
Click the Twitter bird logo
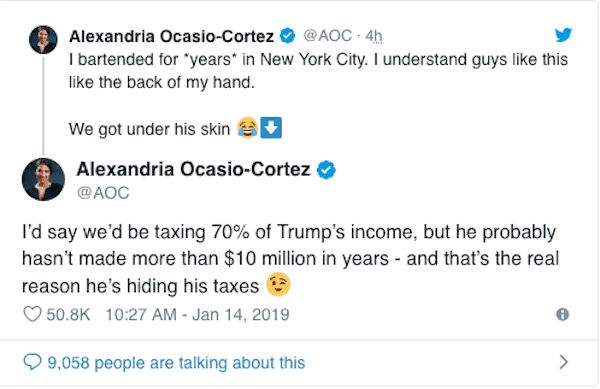tap(564, 34)
